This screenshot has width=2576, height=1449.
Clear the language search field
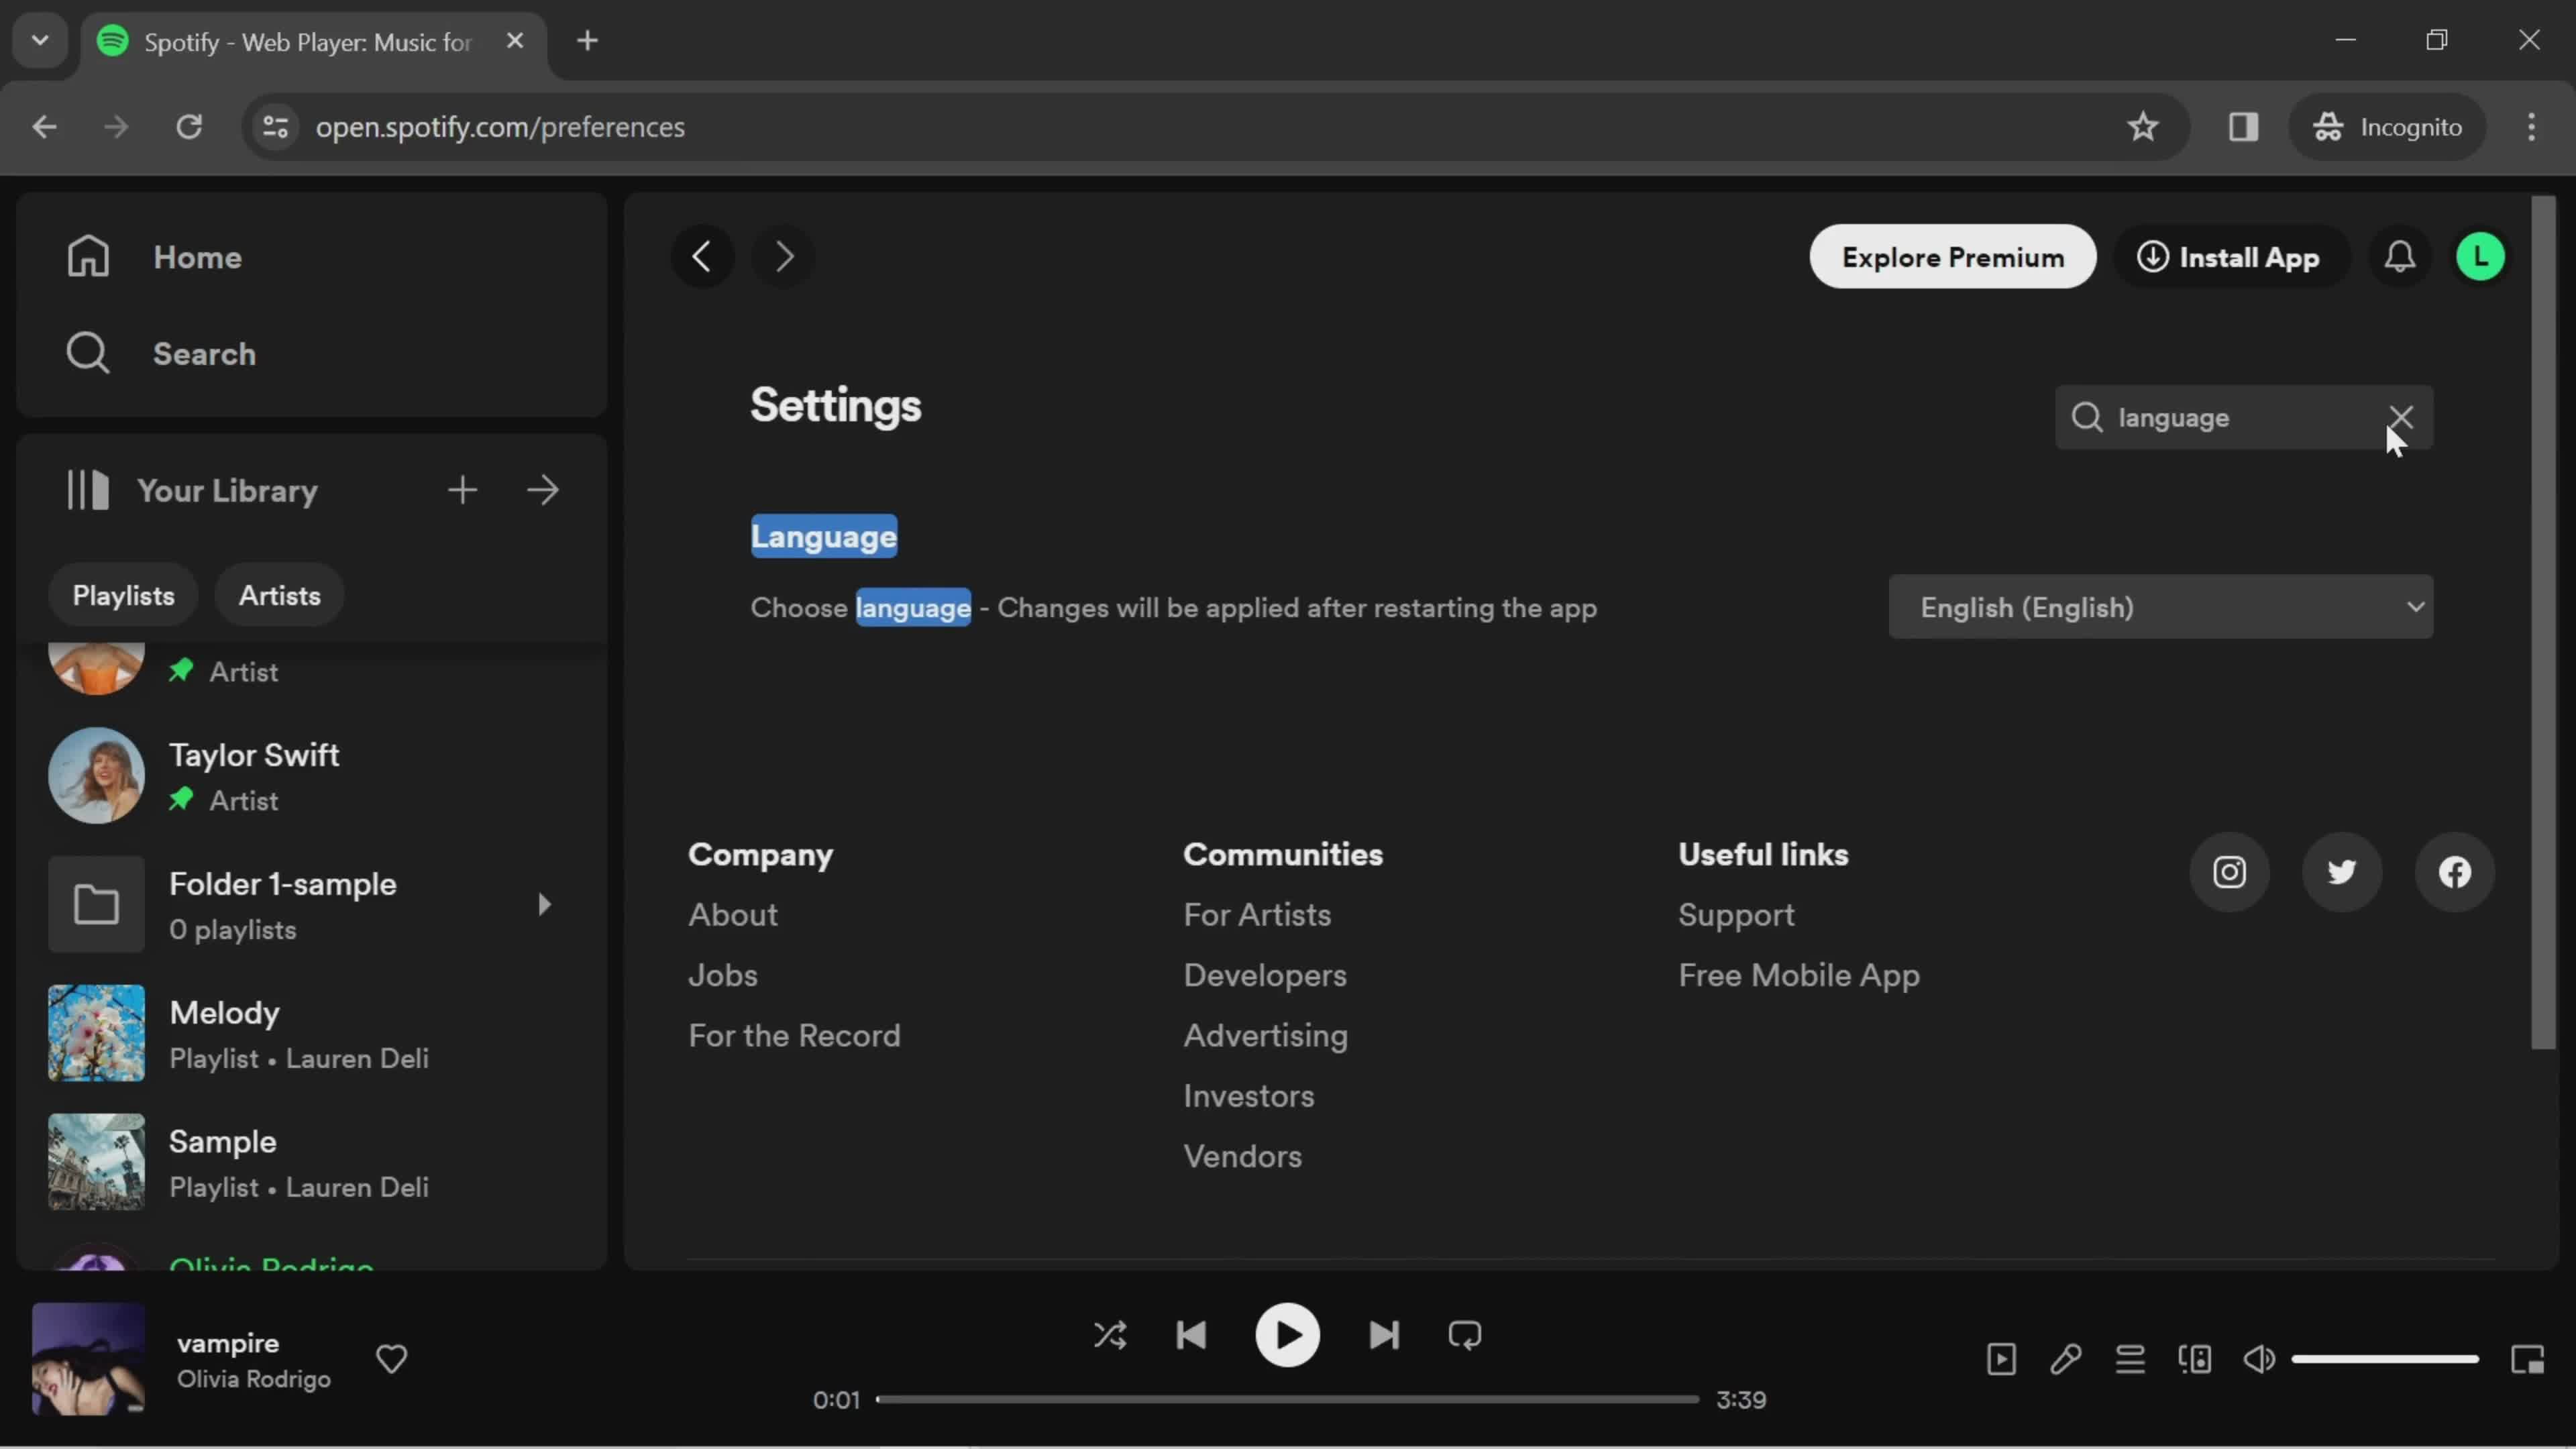[x=2401, y=416]
